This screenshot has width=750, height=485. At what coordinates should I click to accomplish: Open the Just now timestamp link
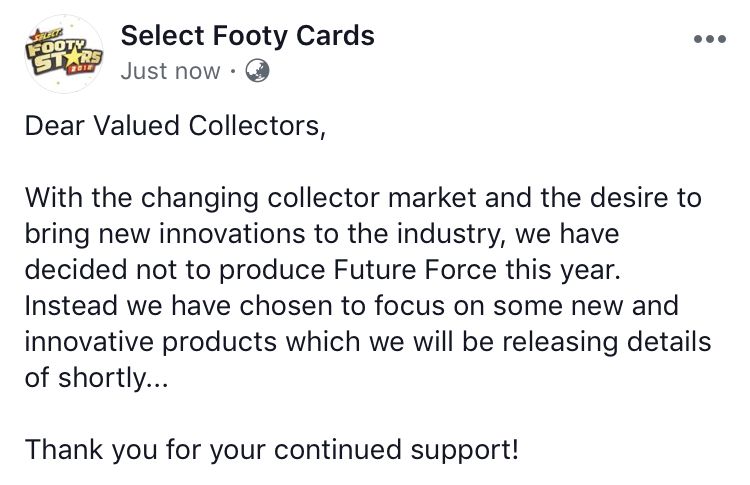(170, 71)
